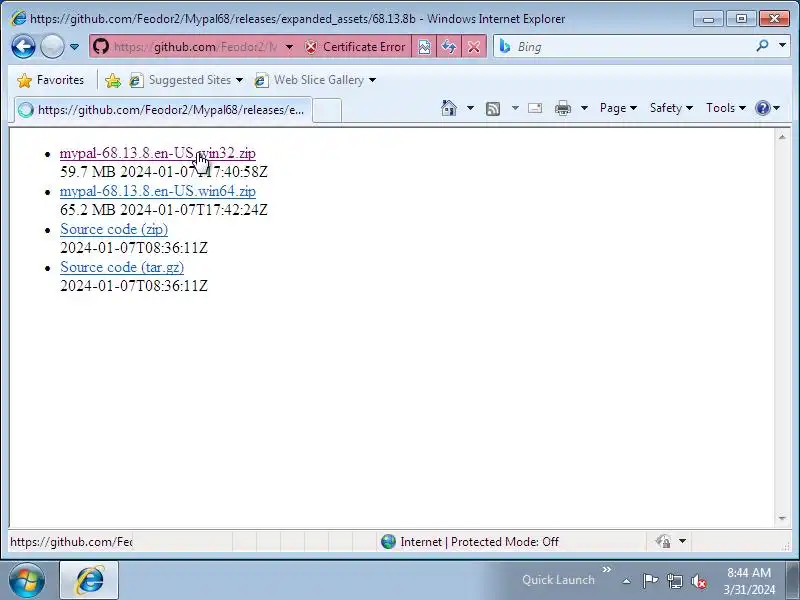This screenshot has height=600, width=800.
Task: Click the Forward navigation button
Action: click(x=52, y=47)
